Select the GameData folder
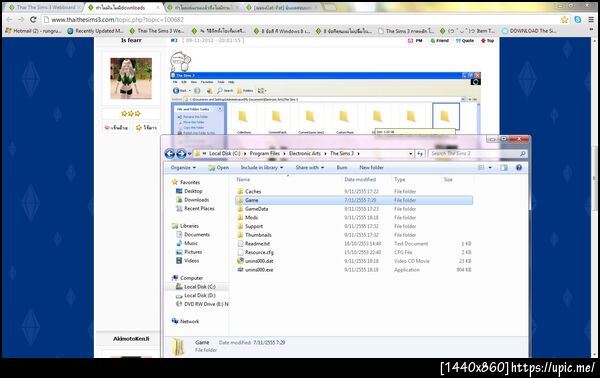The height and width of the screenshot is (378, 600). pyautogui.click(x=256, y=209)
